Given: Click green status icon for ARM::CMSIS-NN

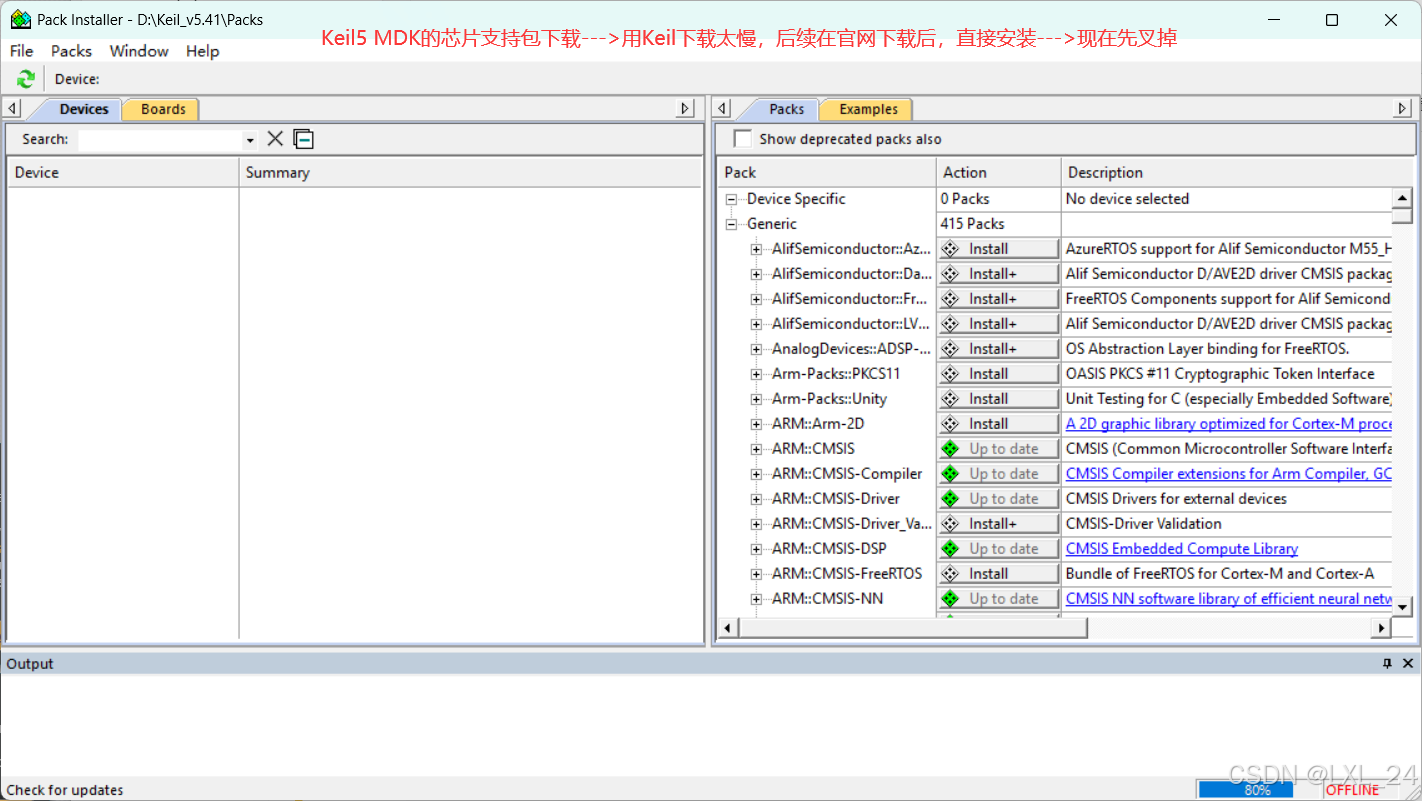Looking at the screenshot, I should [950, 599].
